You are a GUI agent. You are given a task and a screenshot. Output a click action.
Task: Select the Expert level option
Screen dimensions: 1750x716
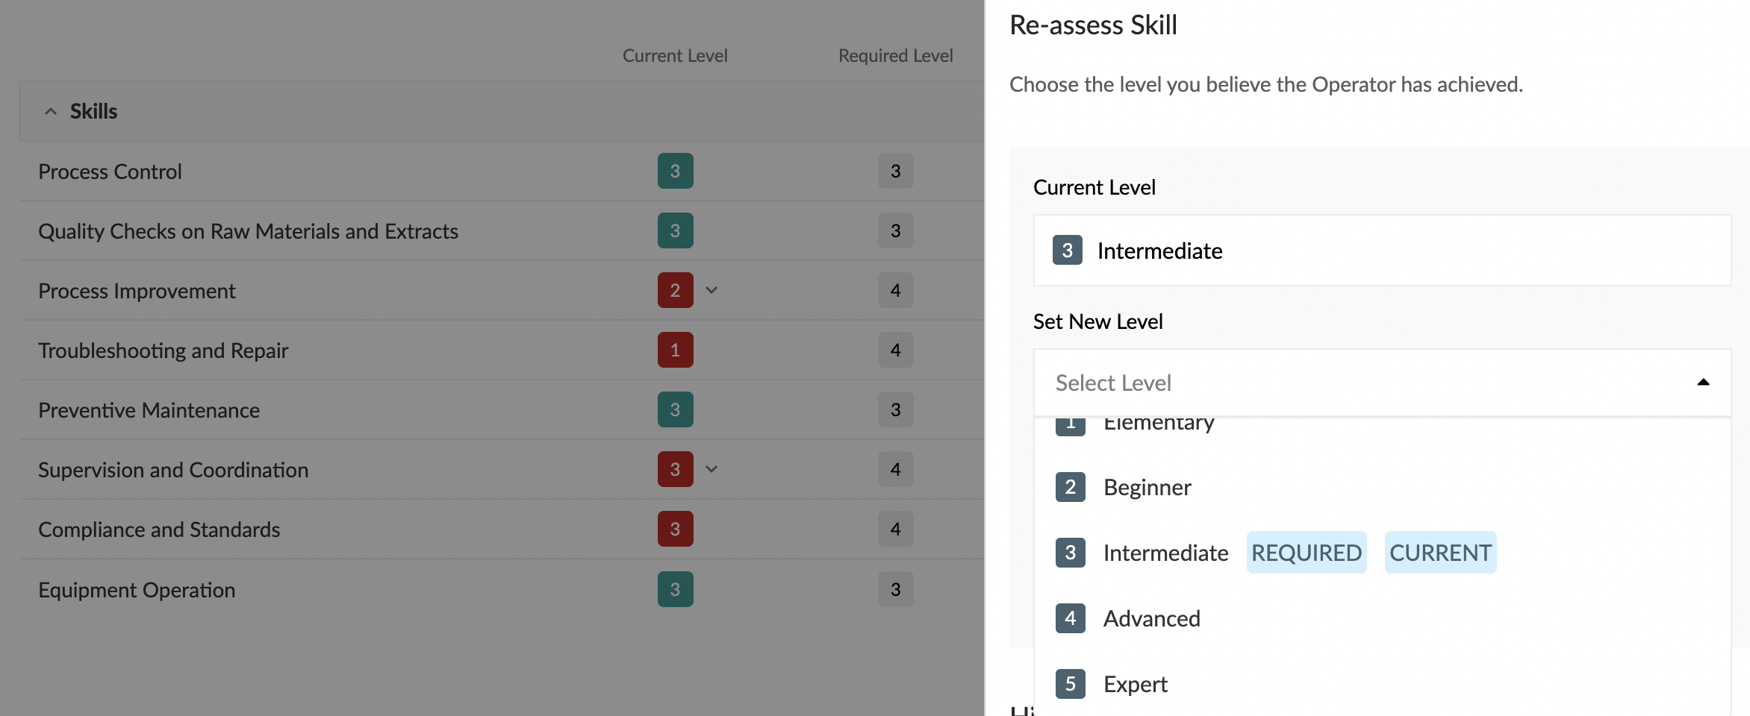1135,684
